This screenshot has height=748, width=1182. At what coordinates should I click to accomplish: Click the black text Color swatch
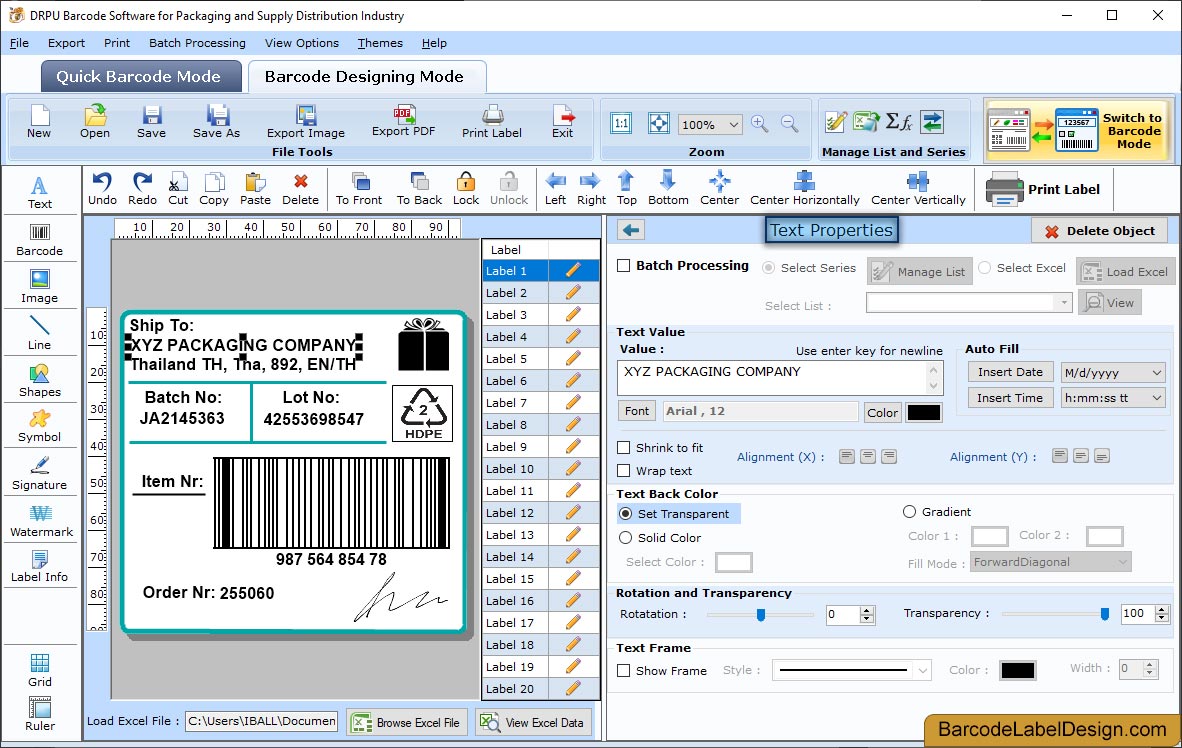(x=923, y=412)
